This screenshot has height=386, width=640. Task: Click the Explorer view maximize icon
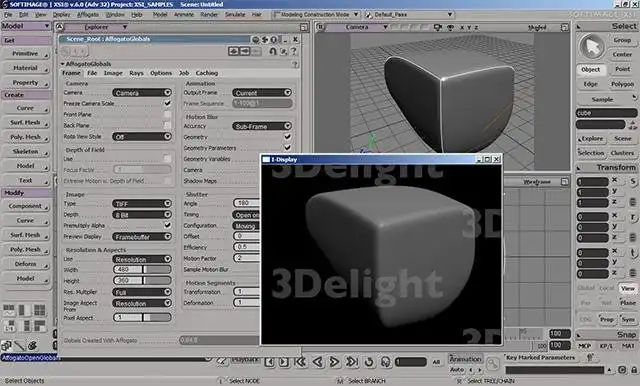tap(304, 27)
